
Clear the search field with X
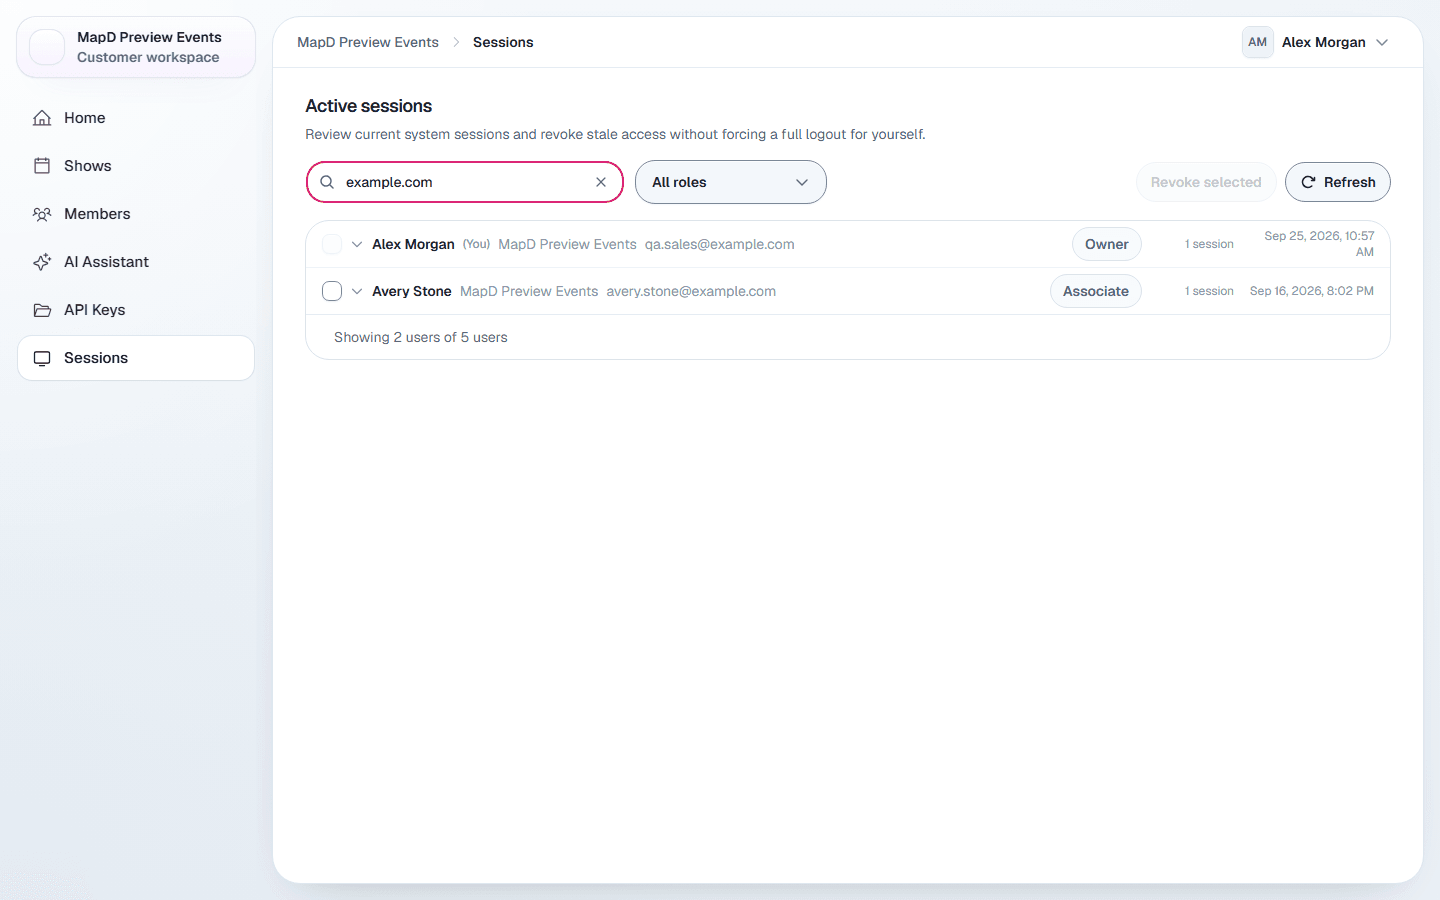click(x=601, y=182)
